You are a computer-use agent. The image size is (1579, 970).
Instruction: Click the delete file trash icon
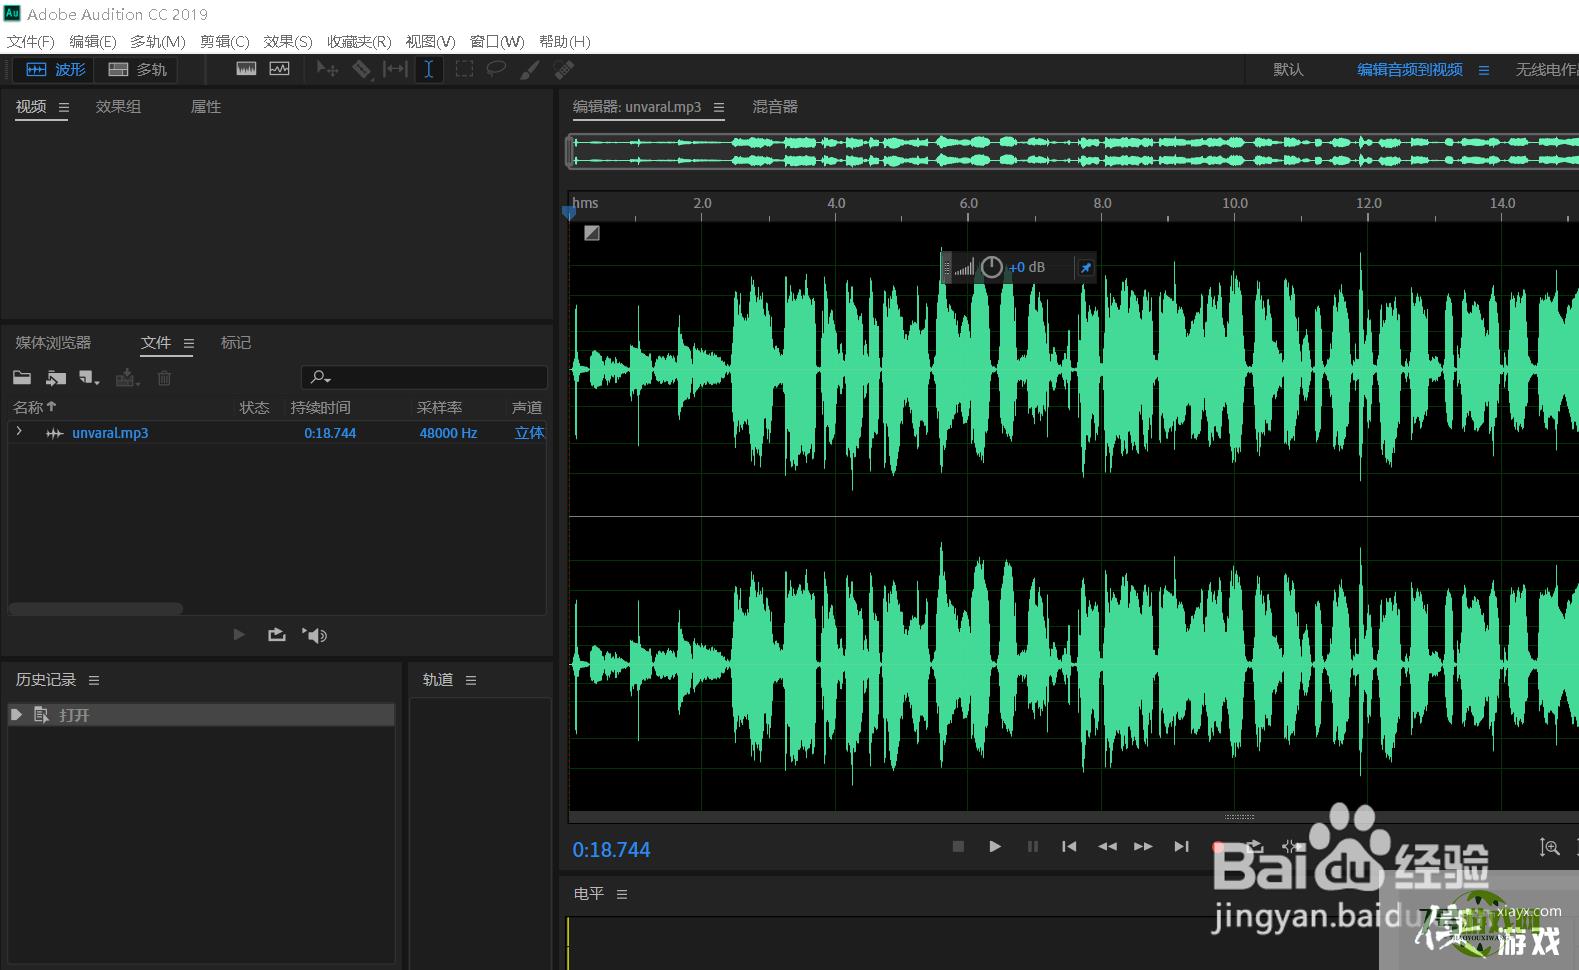coord(164,378)
